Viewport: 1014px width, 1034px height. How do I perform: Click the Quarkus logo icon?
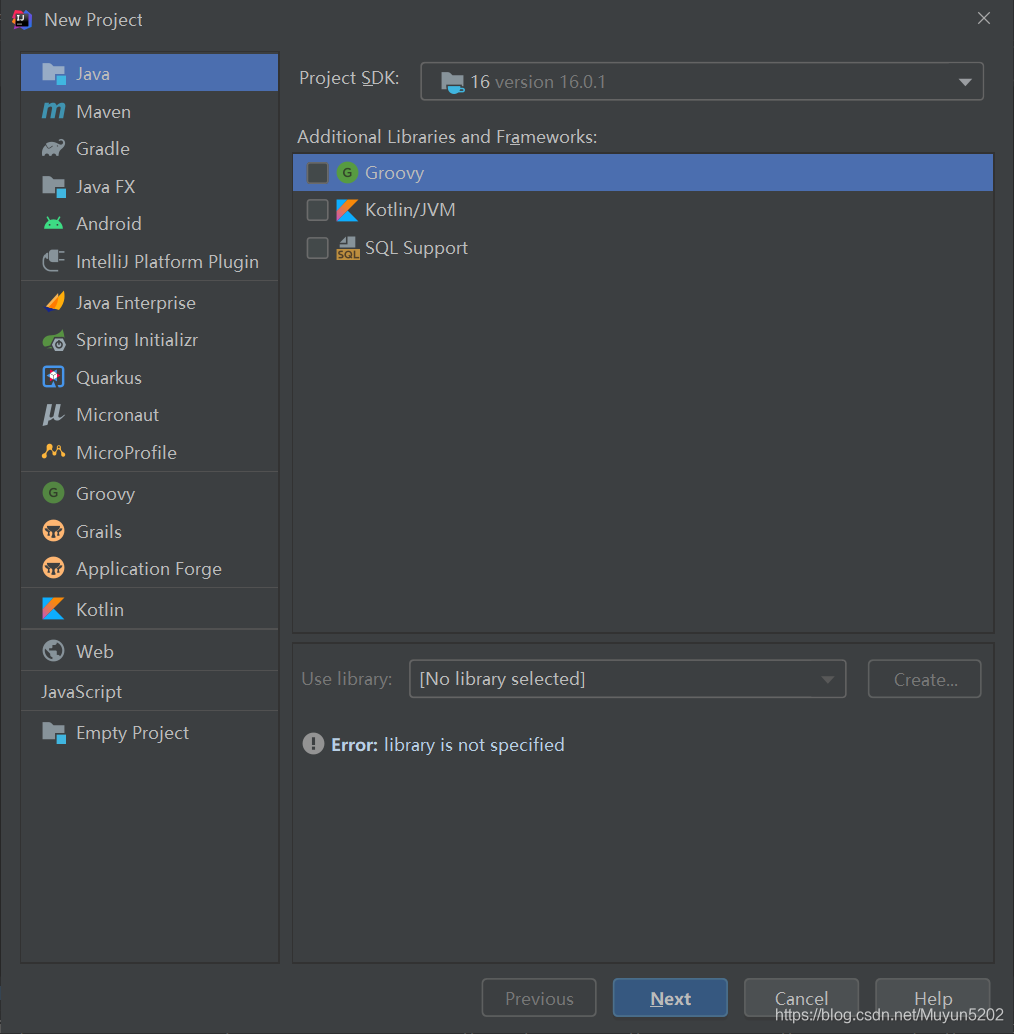pos(53,377)
